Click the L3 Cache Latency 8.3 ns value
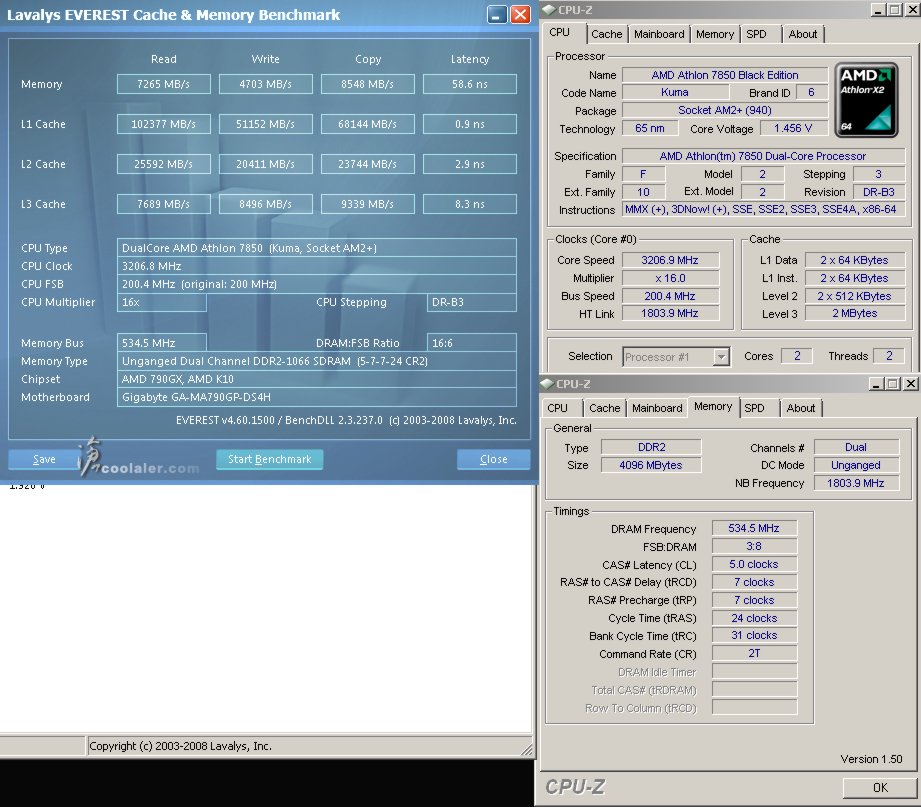Screen dimensions: 921x807 [x=470, y=204]
